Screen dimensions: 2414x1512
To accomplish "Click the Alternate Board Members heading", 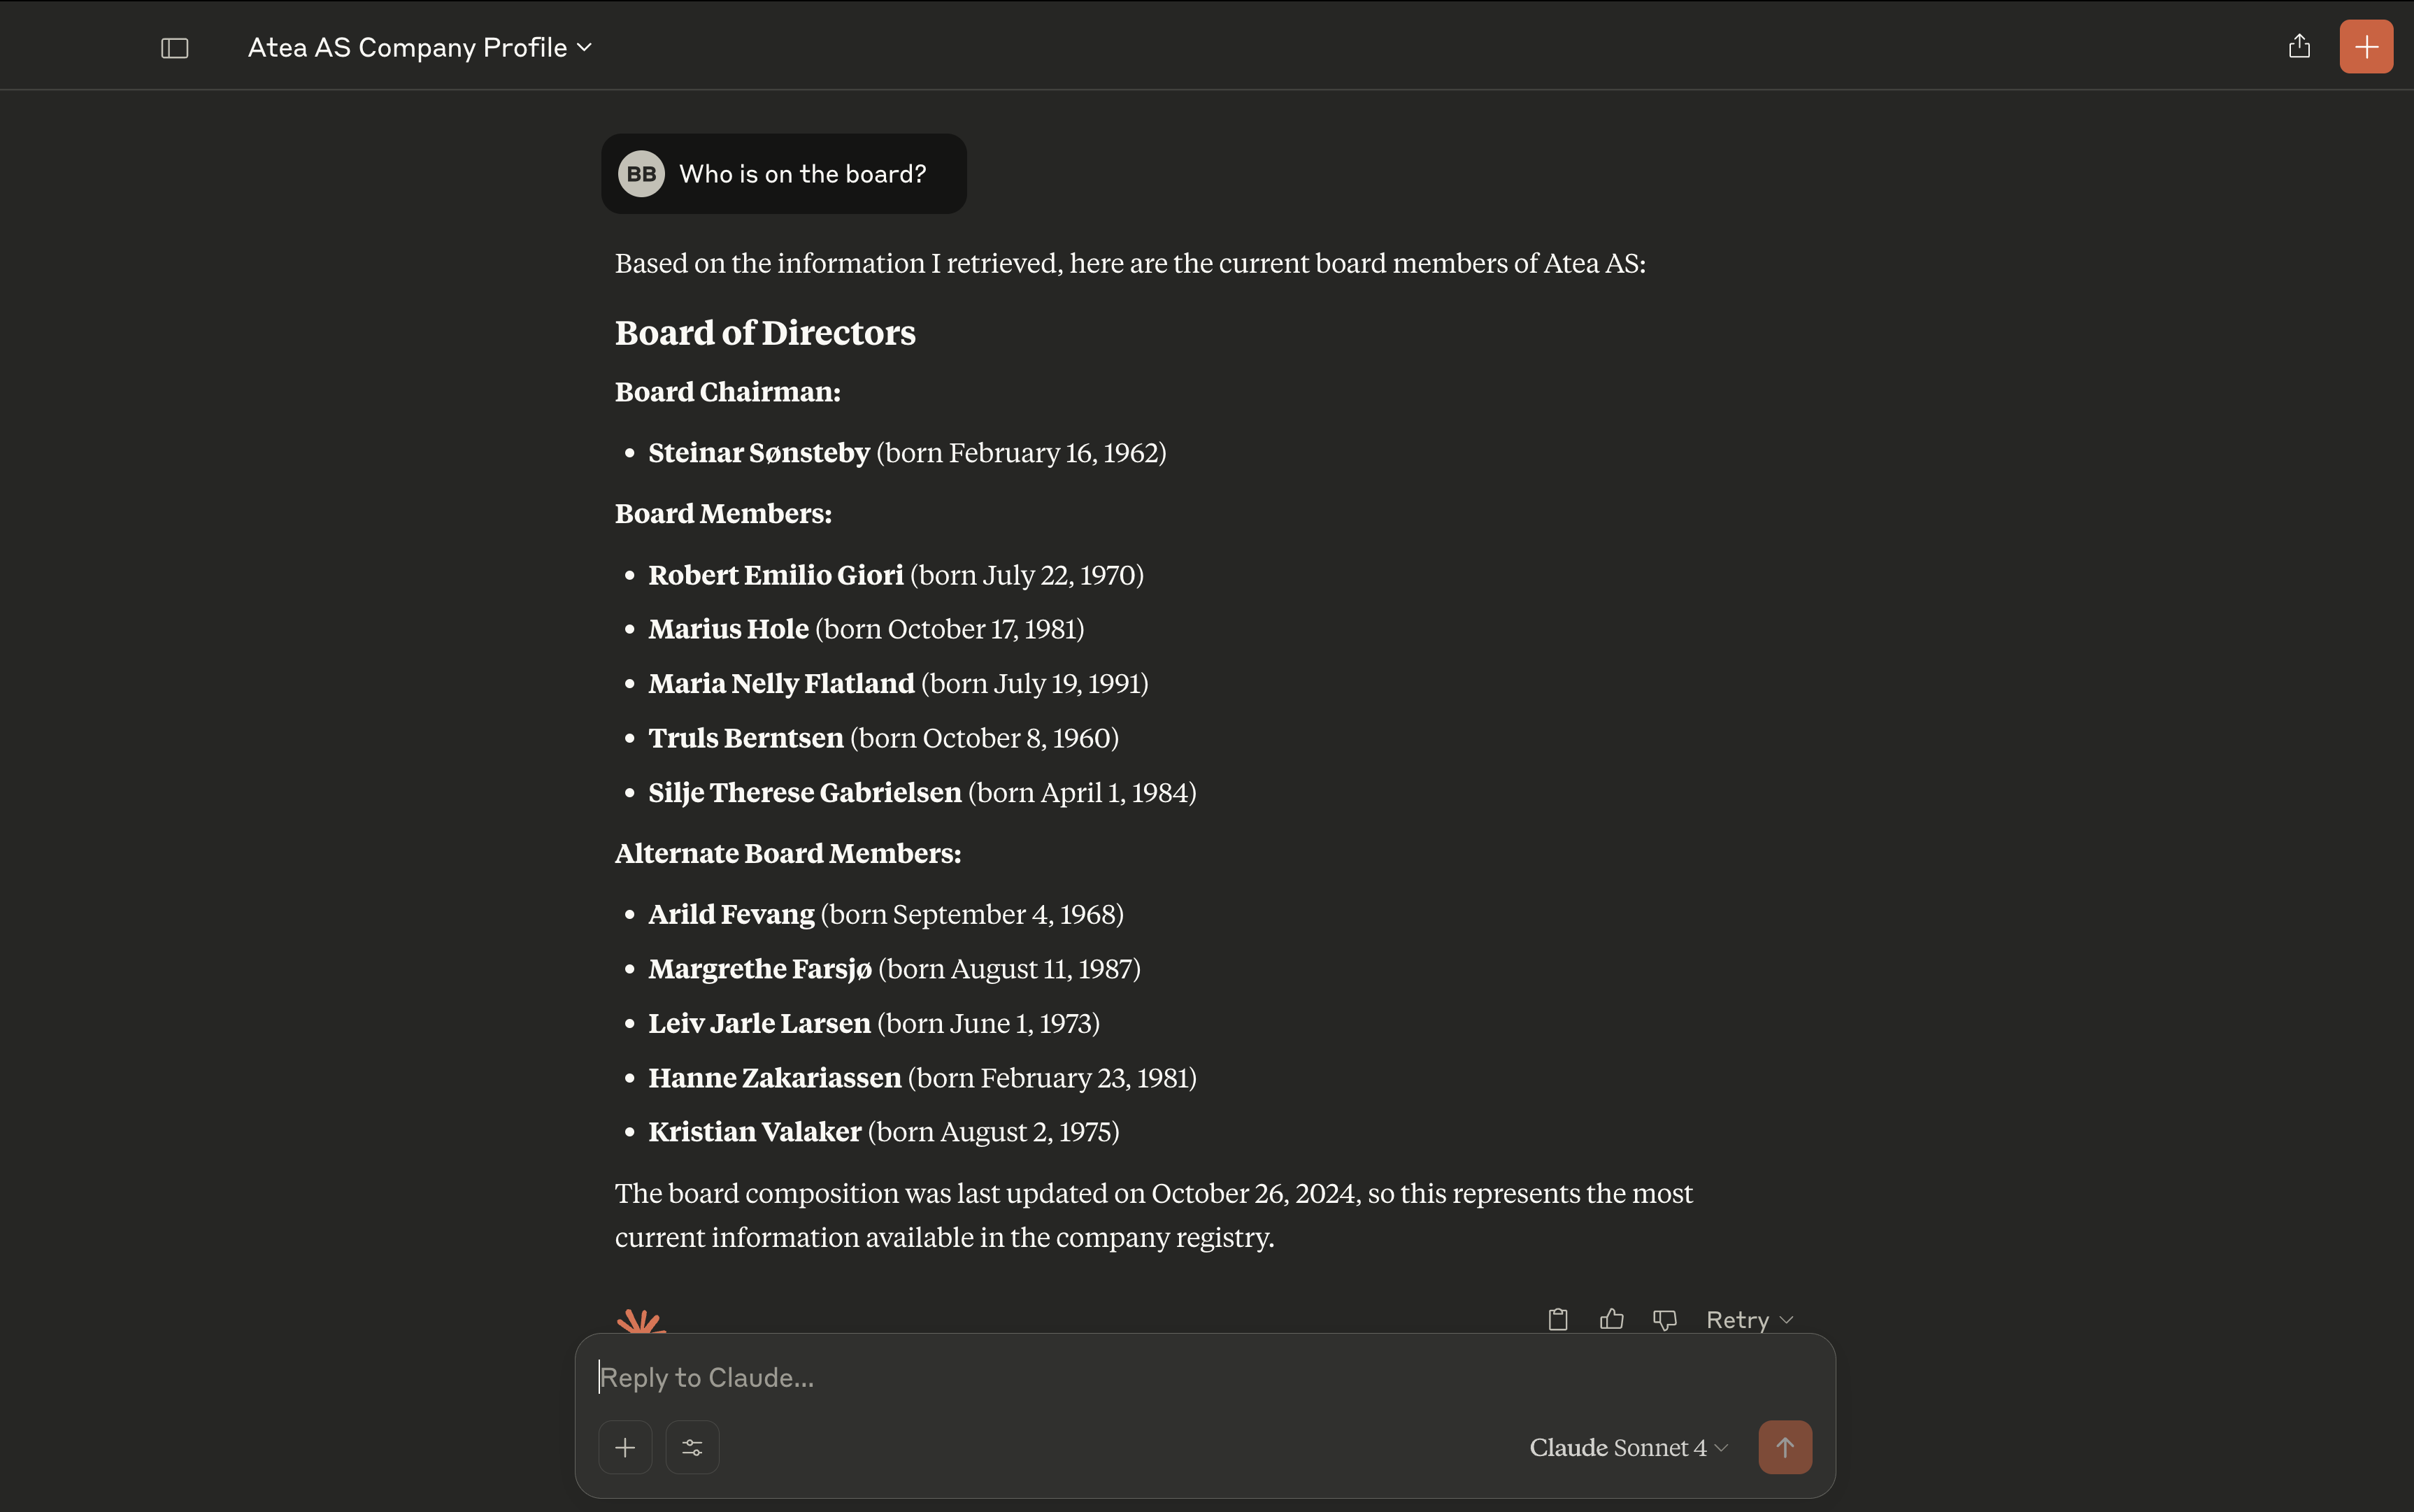I will point(787,853).
